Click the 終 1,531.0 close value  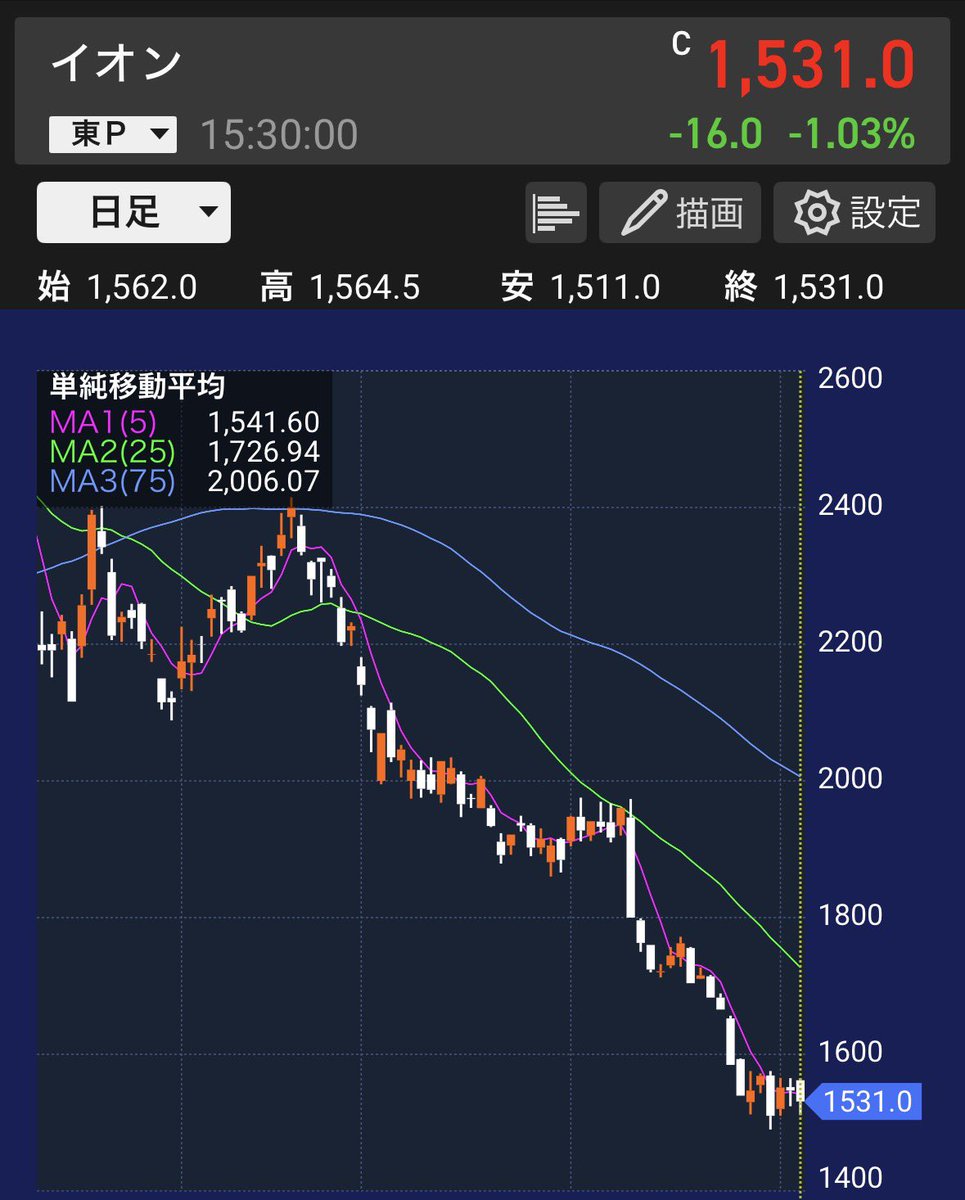pyautogui.click(x=804, y=288)
